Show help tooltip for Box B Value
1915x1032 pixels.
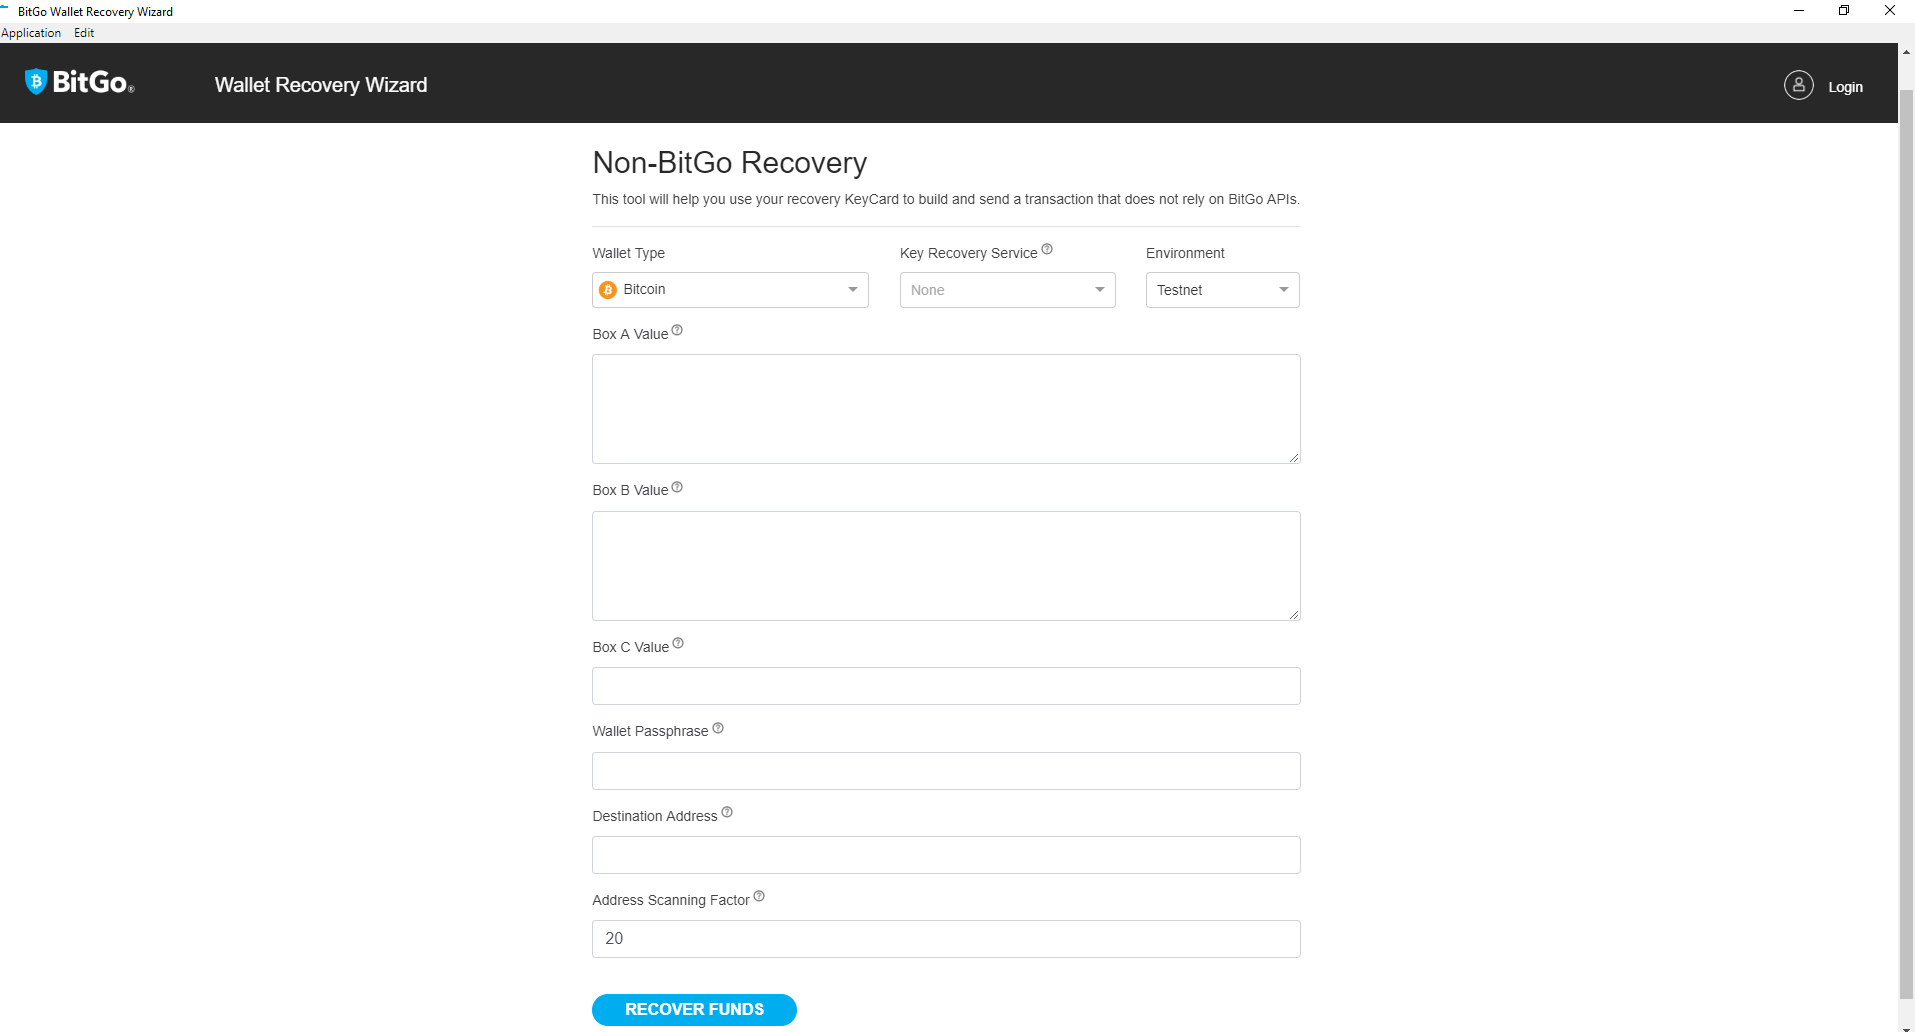(677, 487)
